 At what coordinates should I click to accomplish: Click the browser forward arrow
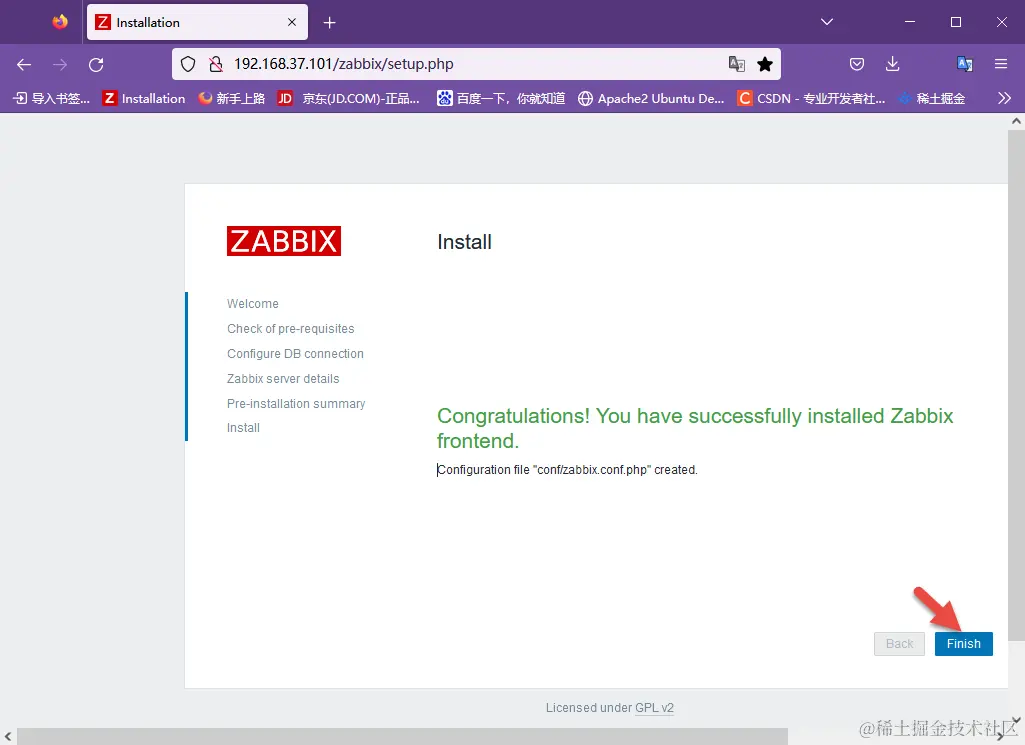[59, 64]
